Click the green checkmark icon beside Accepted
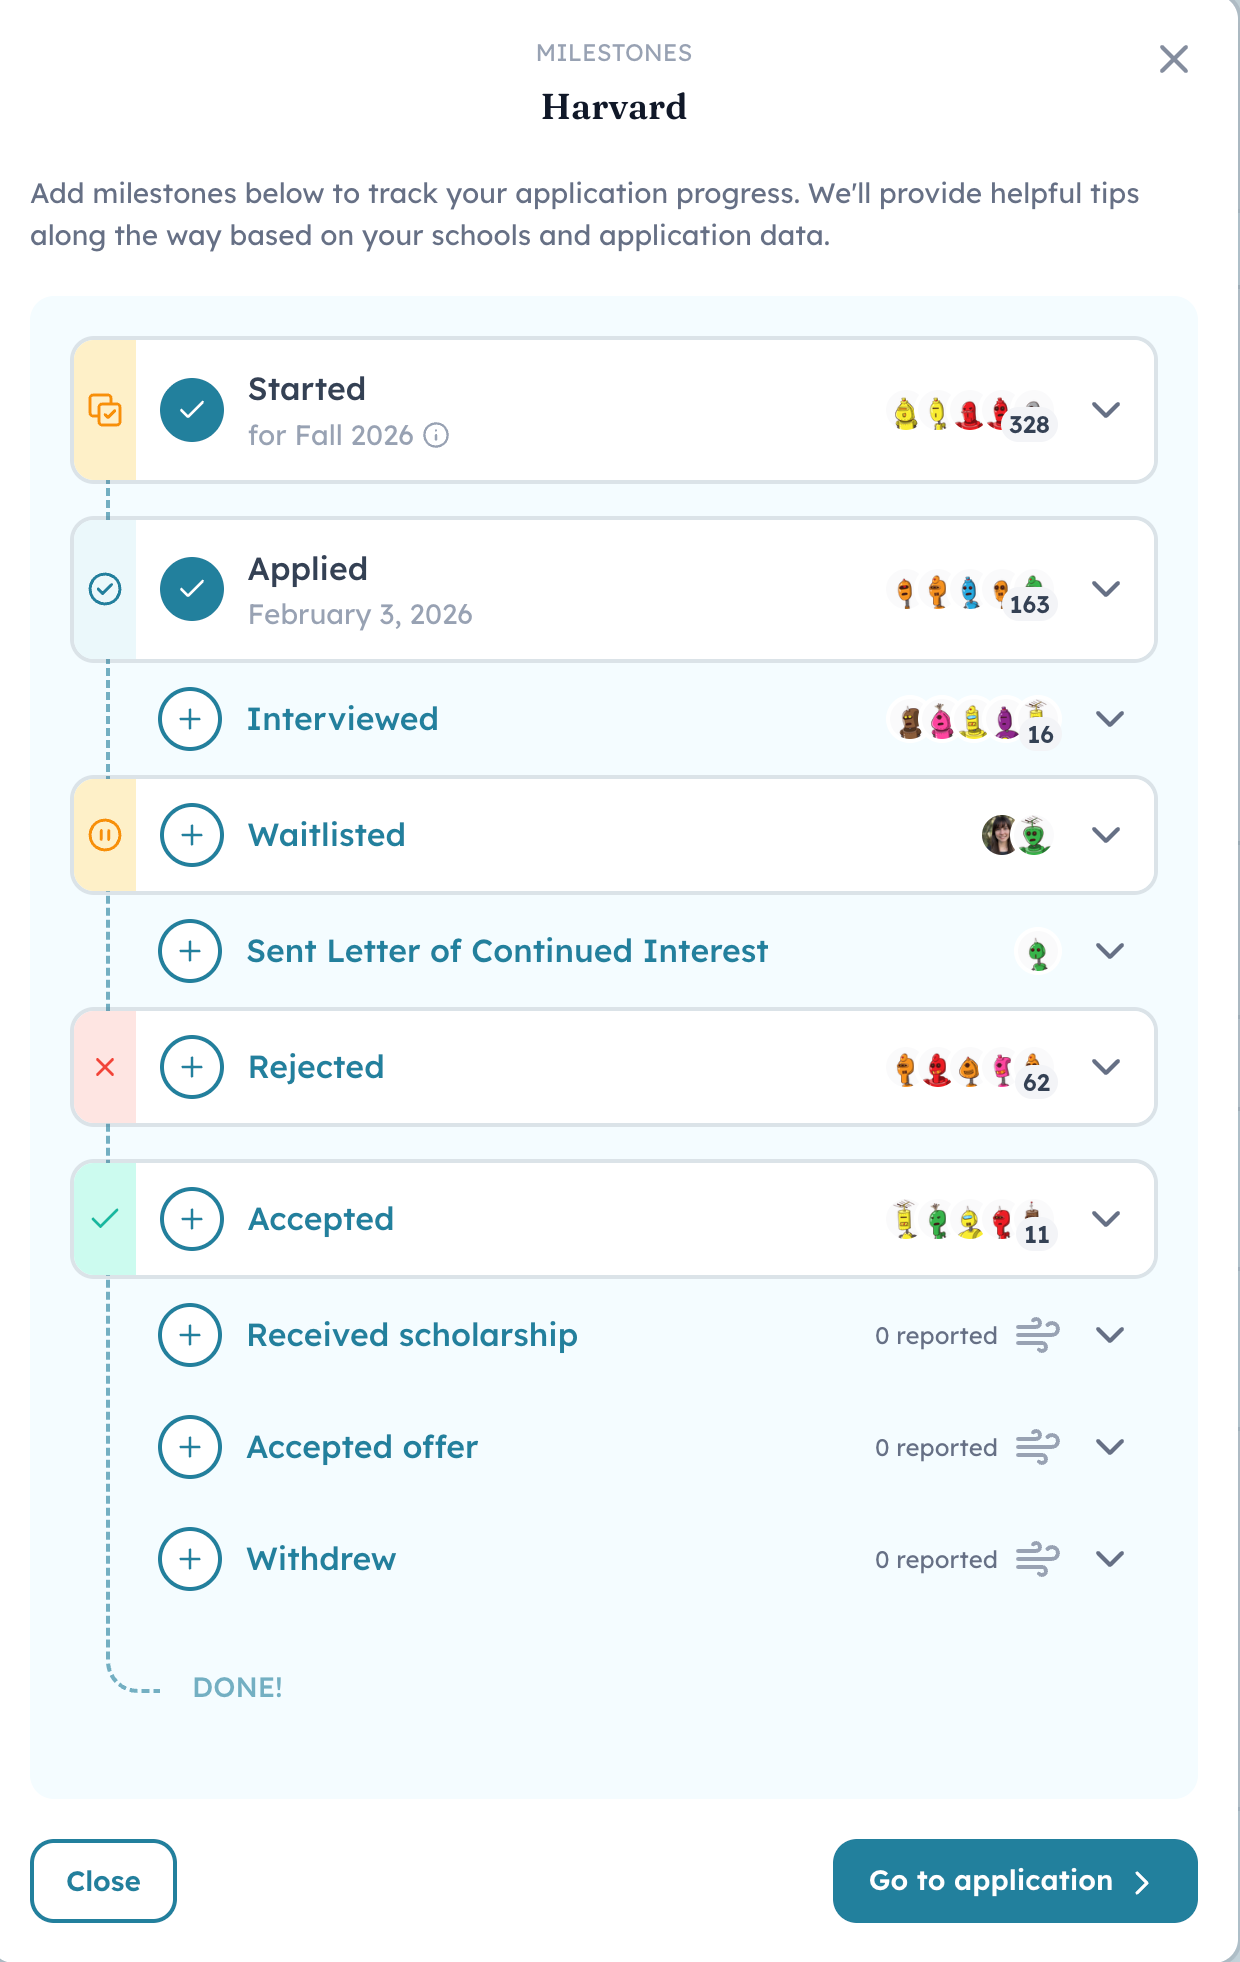The image size is (1240, 1962). click(105, 1218)
